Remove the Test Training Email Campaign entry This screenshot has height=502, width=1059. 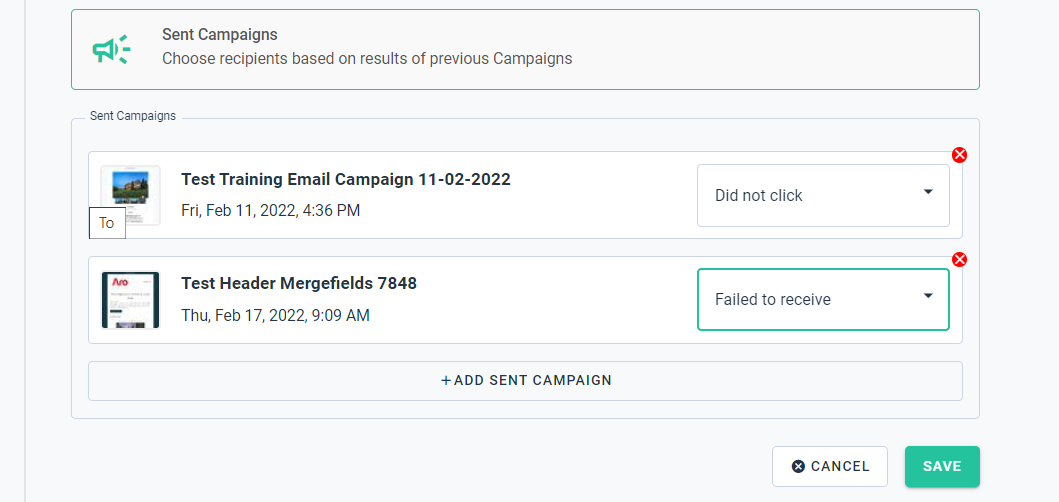coord(959,155)
